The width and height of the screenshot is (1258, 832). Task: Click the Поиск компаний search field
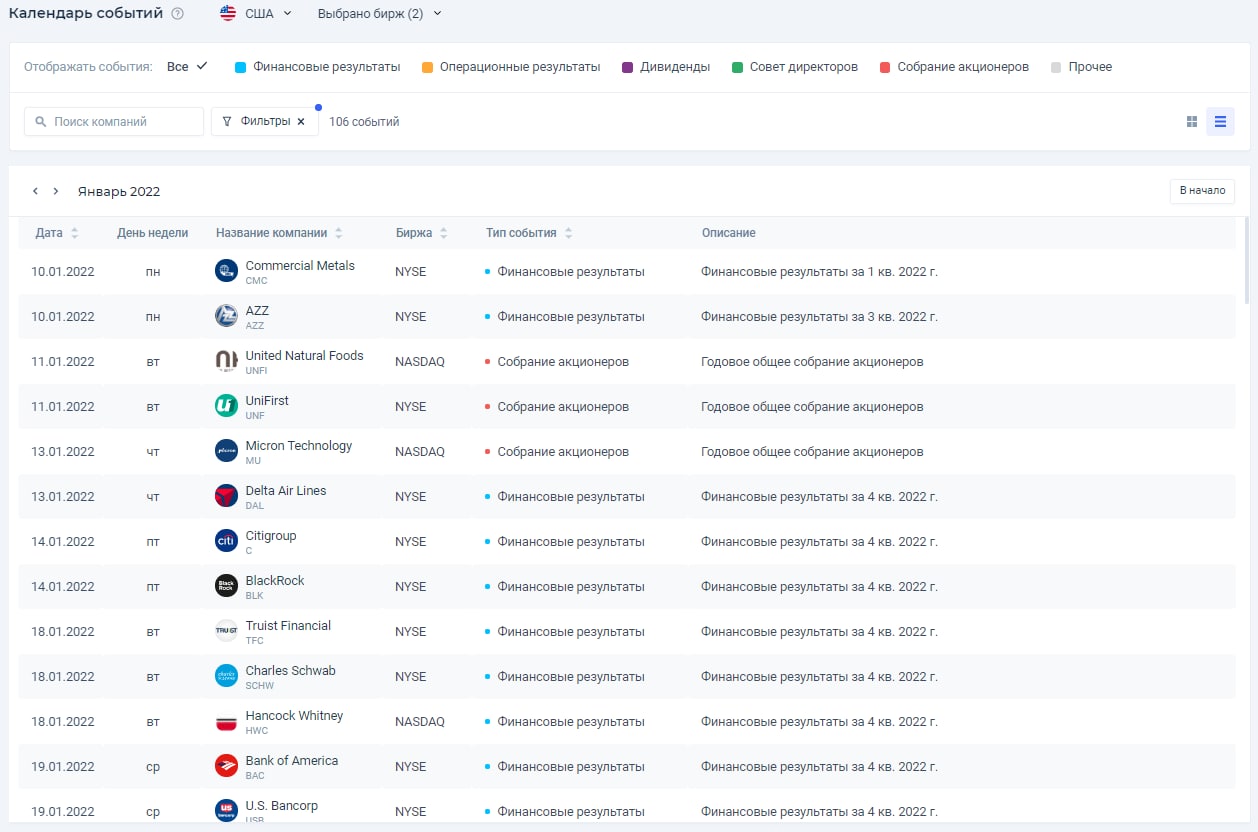pyautogui.click(x=114, y=122)
